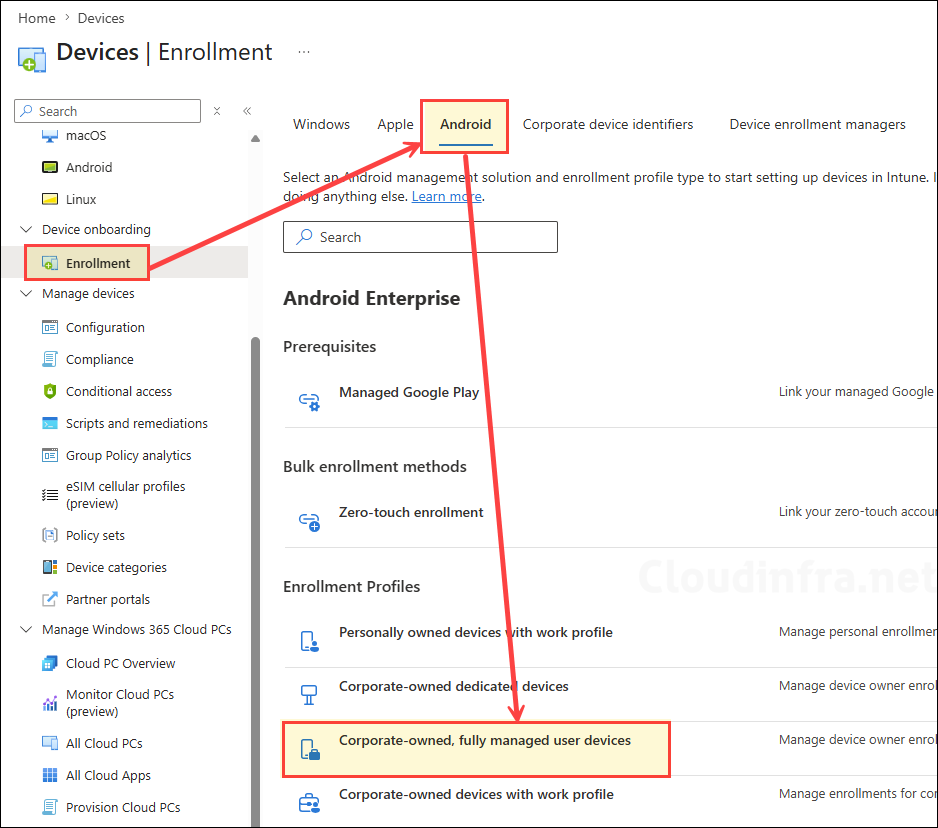Open Group Policy analytics
938x828 pixels.
[x=129, y=455]
